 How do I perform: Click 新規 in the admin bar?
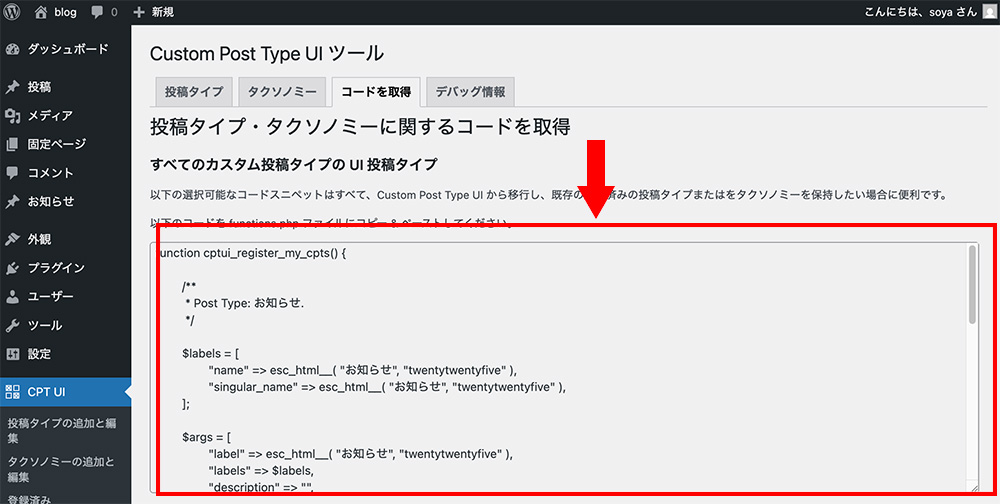pyautogui.click(x=163, y=12)
